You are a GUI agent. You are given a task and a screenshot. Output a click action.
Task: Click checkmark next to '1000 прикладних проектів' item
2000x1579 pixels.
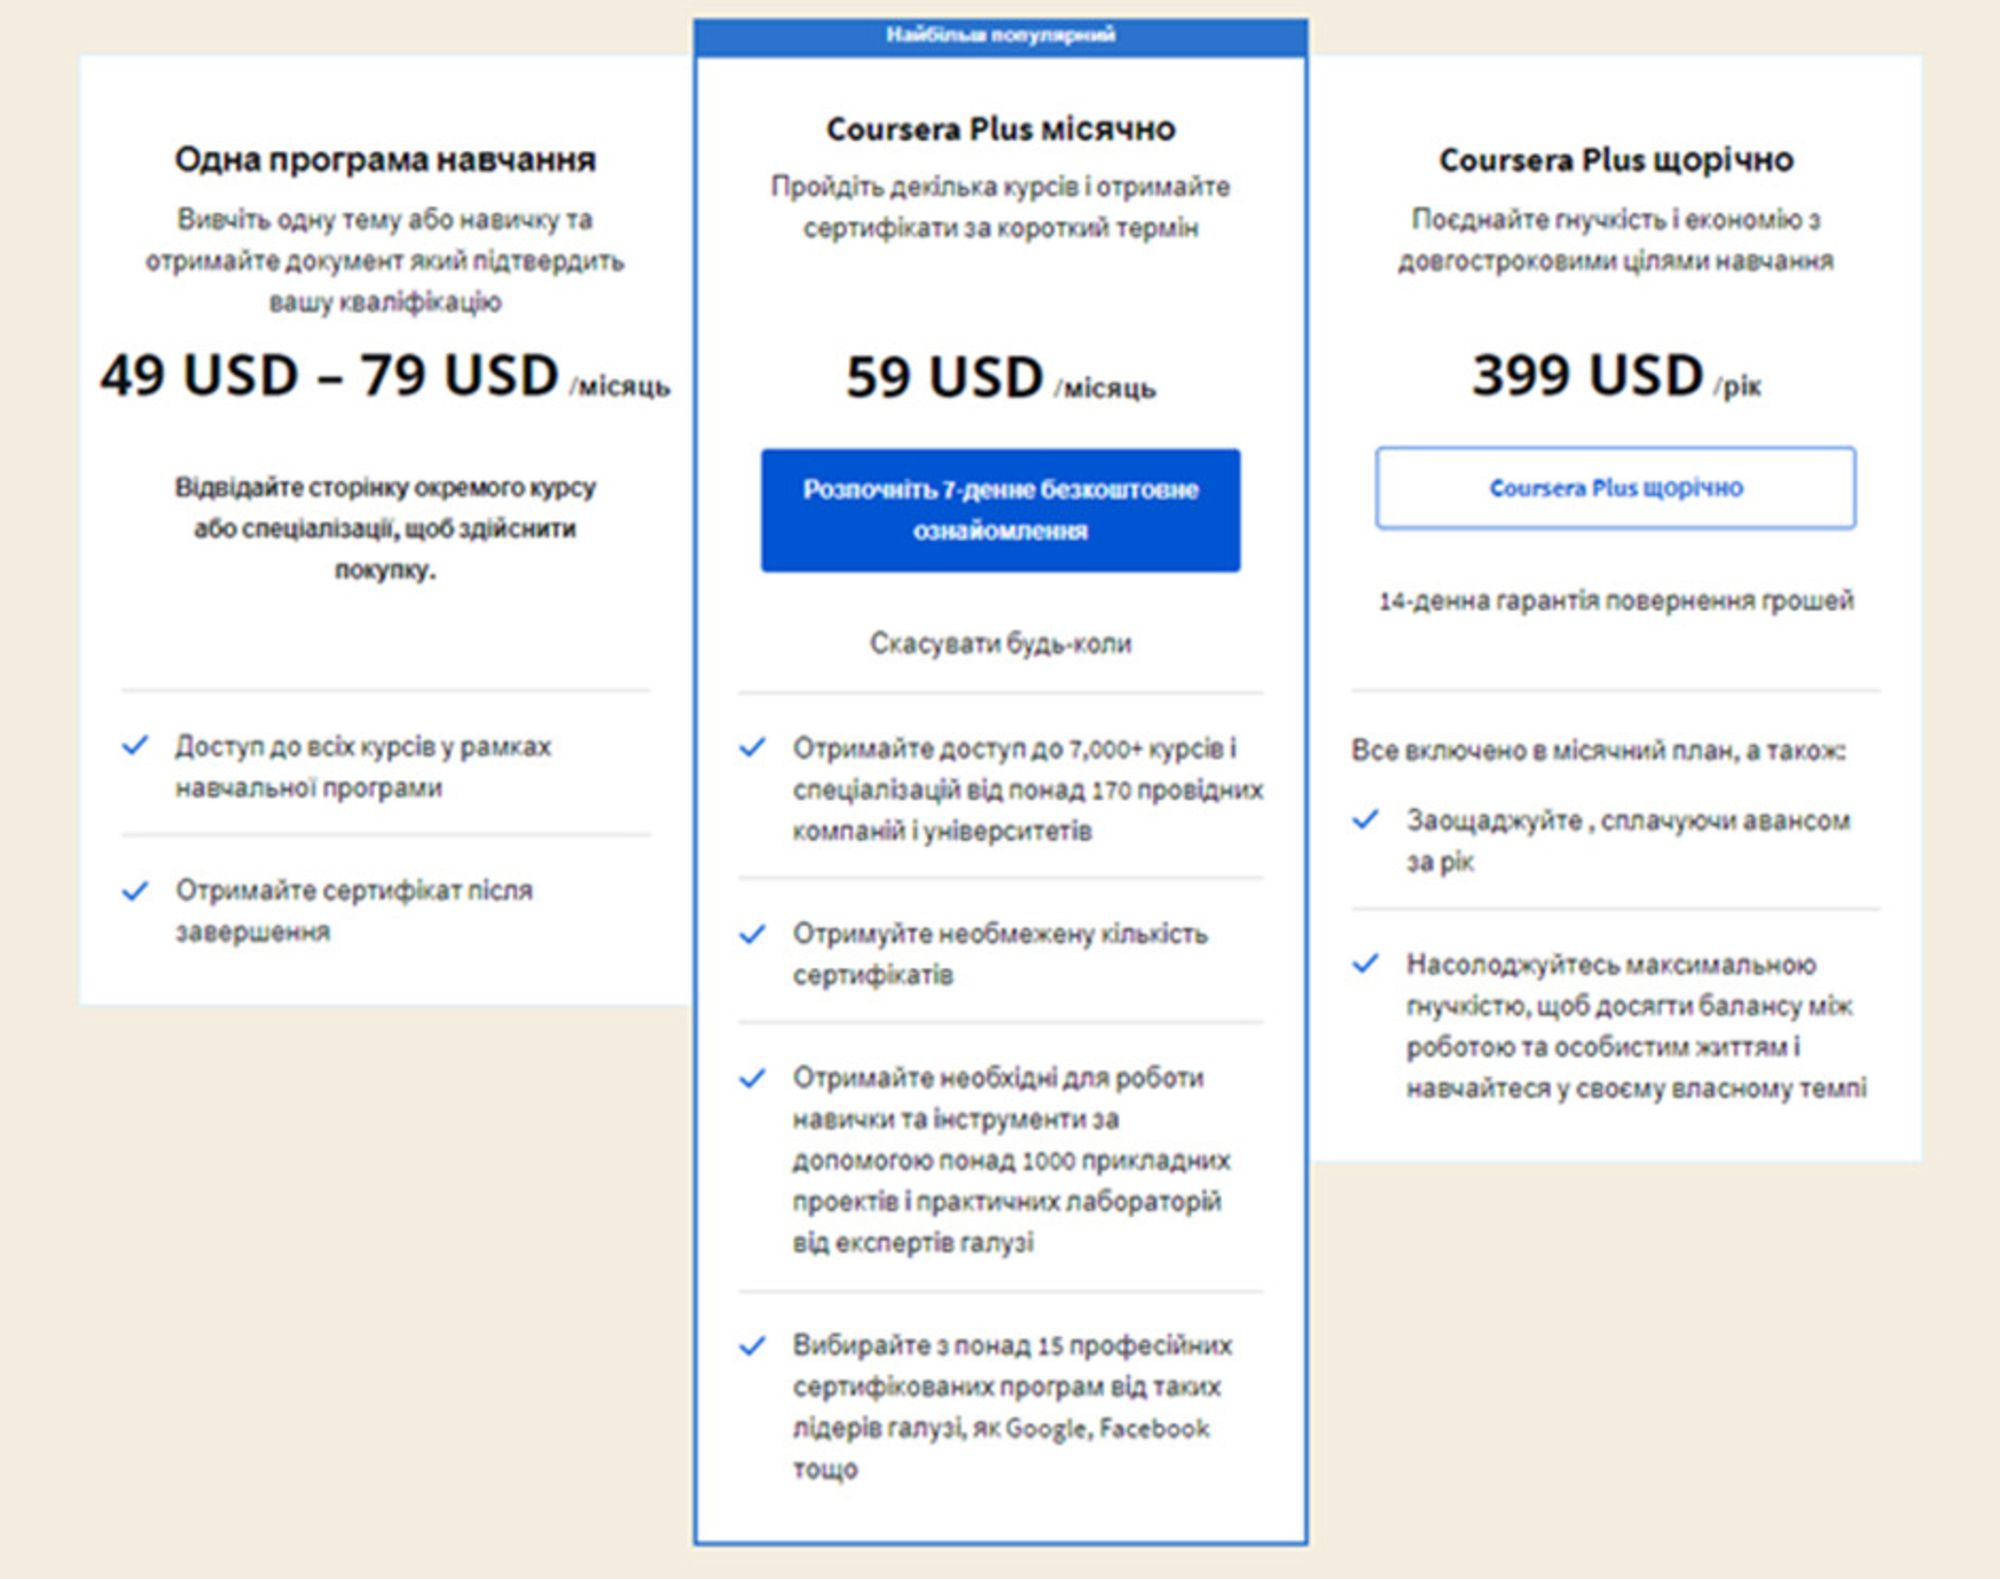(x=752, y=1078)
